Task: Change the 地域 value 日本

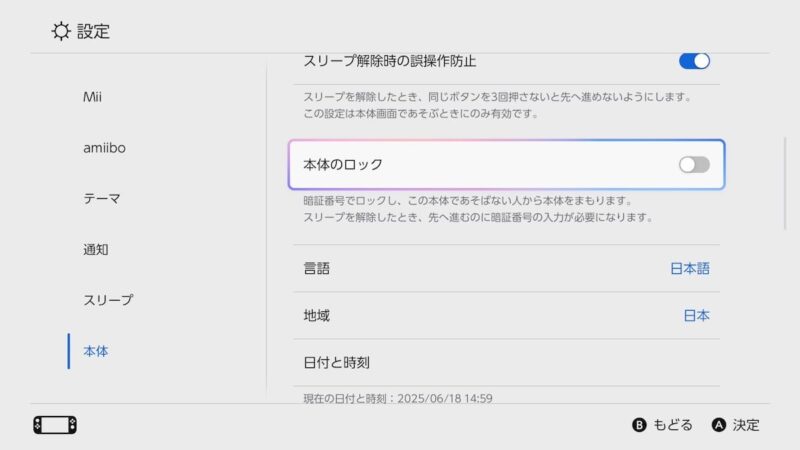Action: tap(696, 316)
